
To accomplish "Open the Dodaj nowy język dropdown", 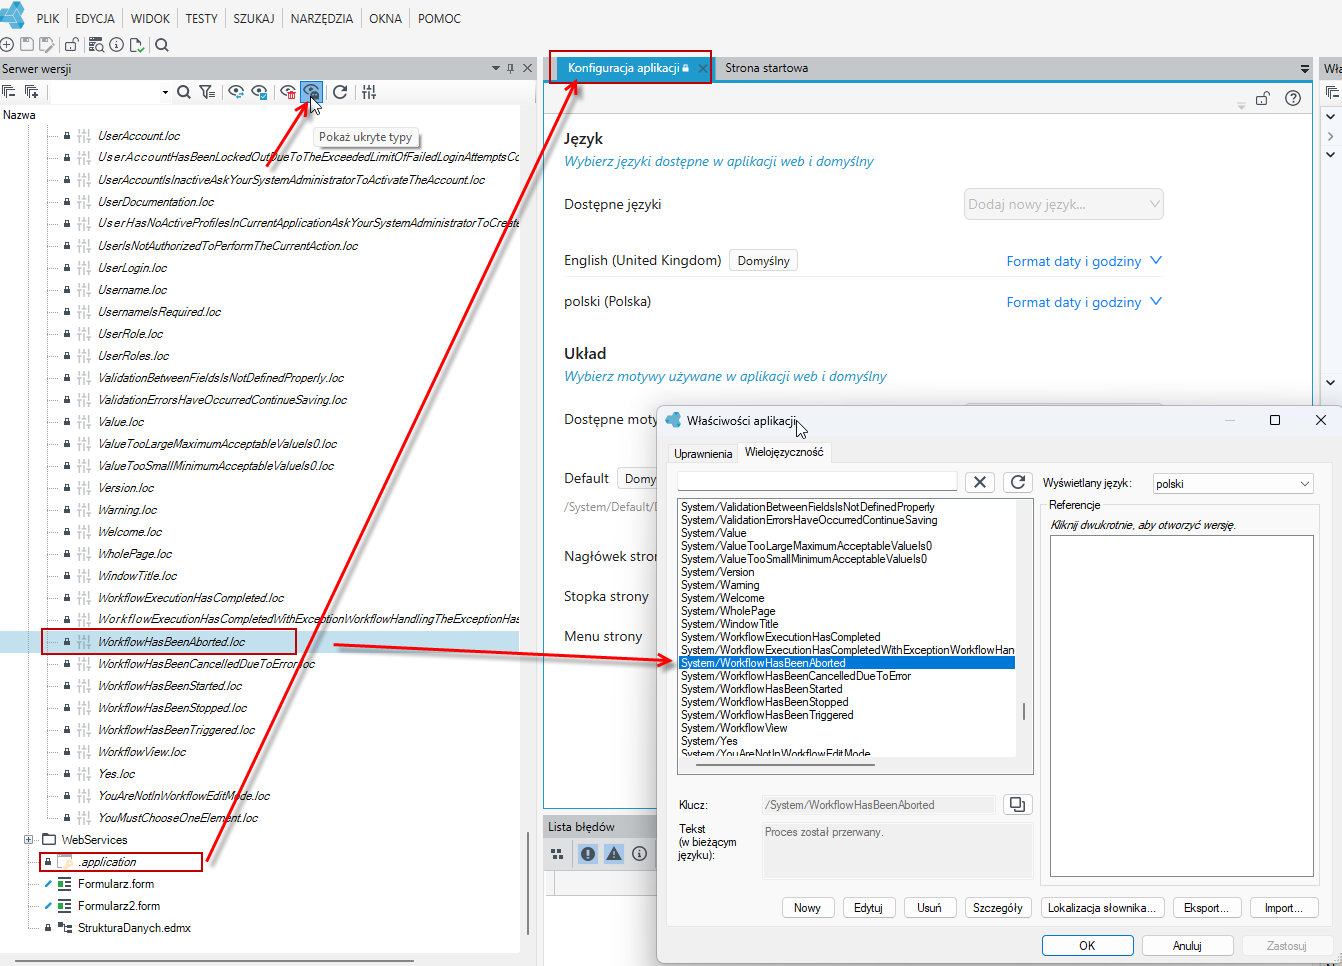I will pos(1063,204).
